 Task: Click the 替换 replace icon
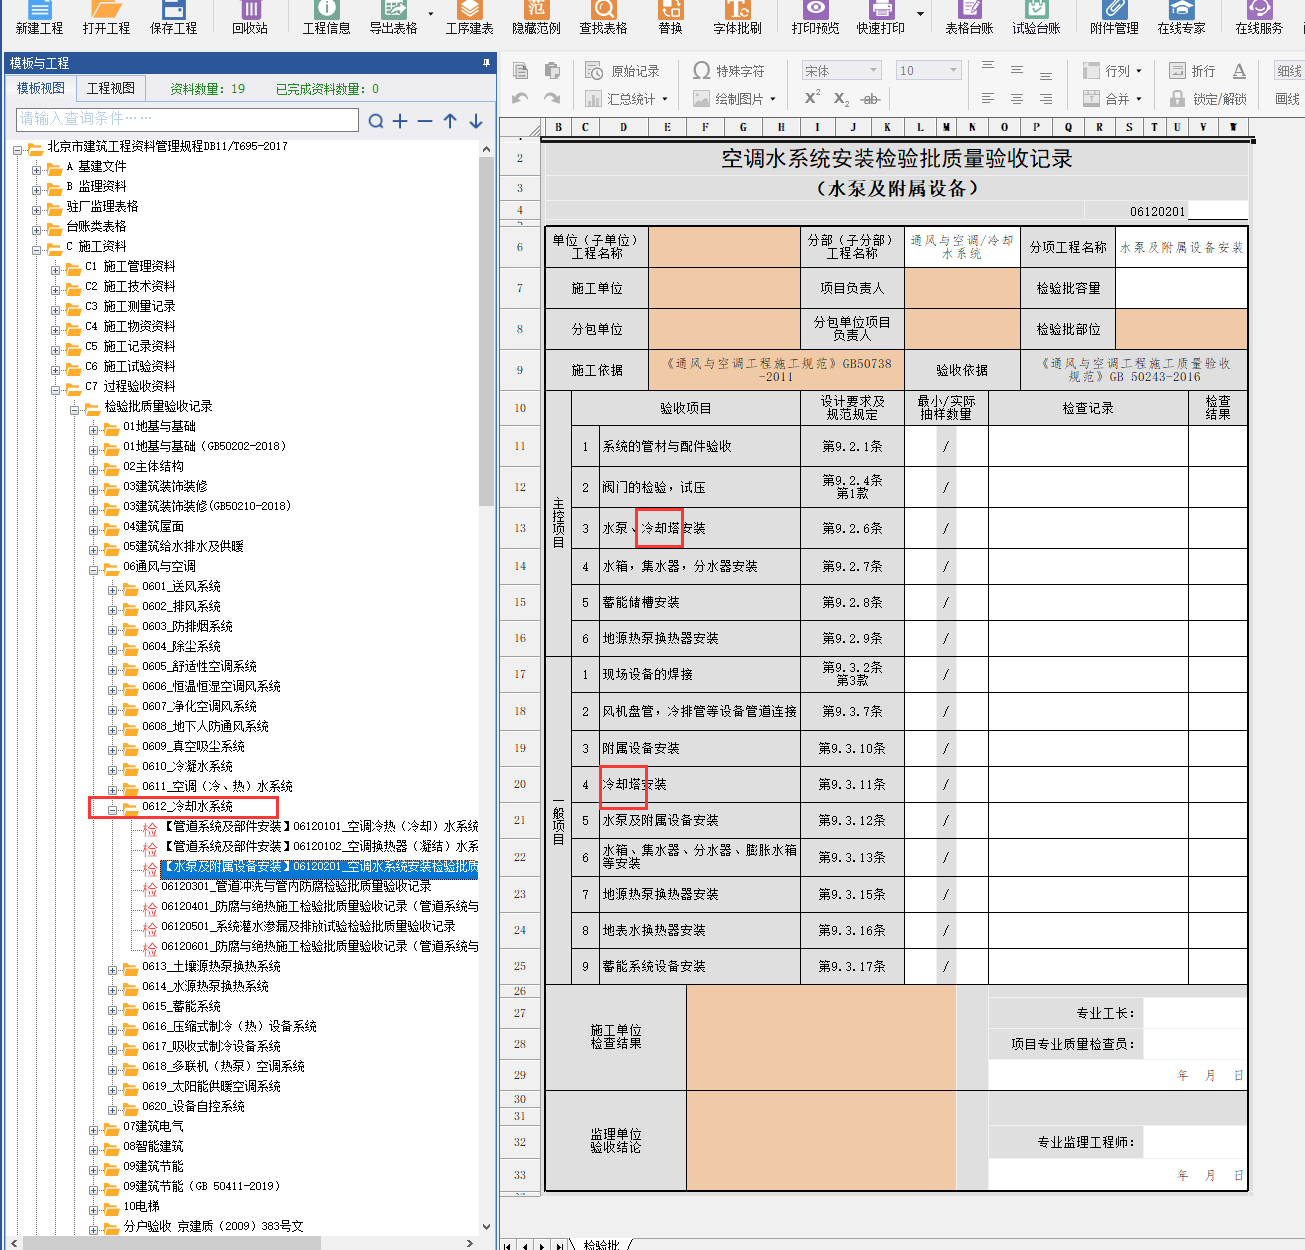pyautogui.click(x=670, y=18)
